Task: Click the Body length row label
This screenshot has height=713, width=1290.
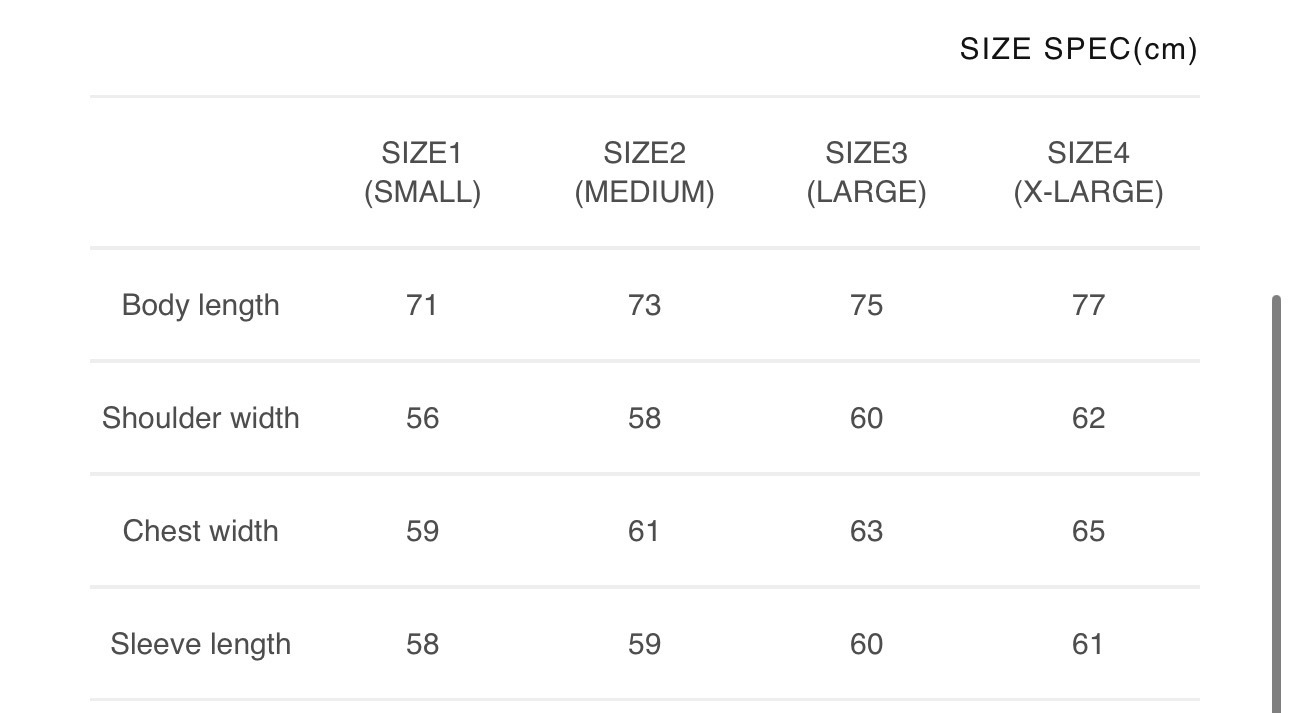Action: click(200, 305)
